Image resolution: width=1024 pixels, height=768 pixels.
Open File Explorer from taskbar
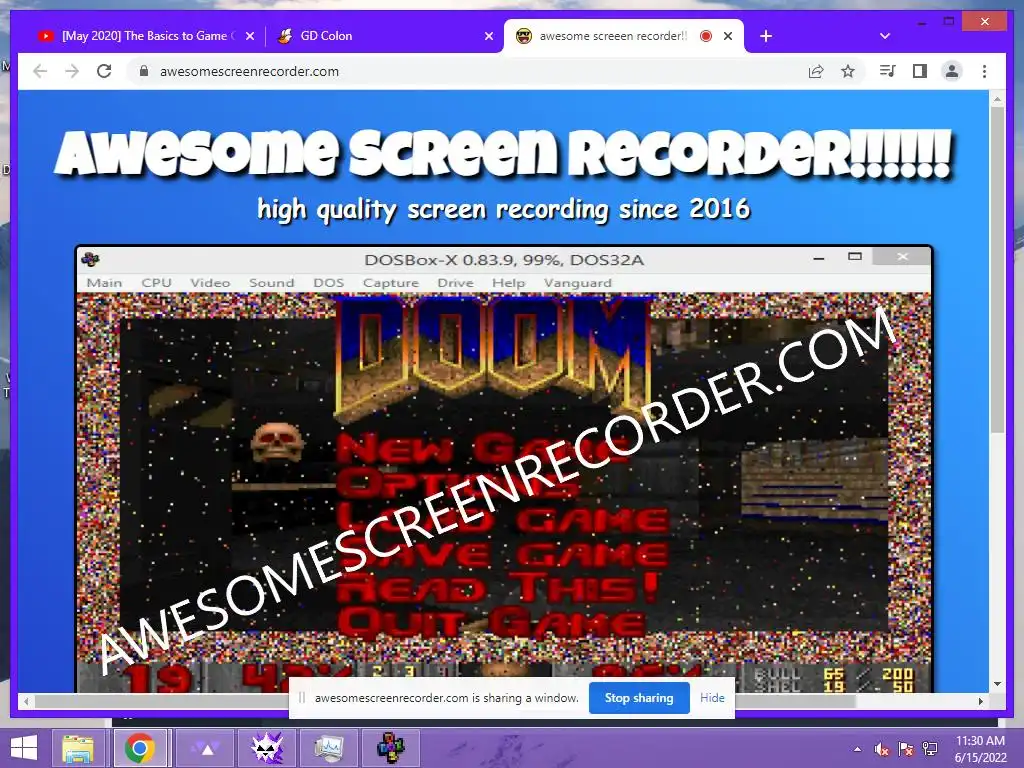tap(78, 748)
